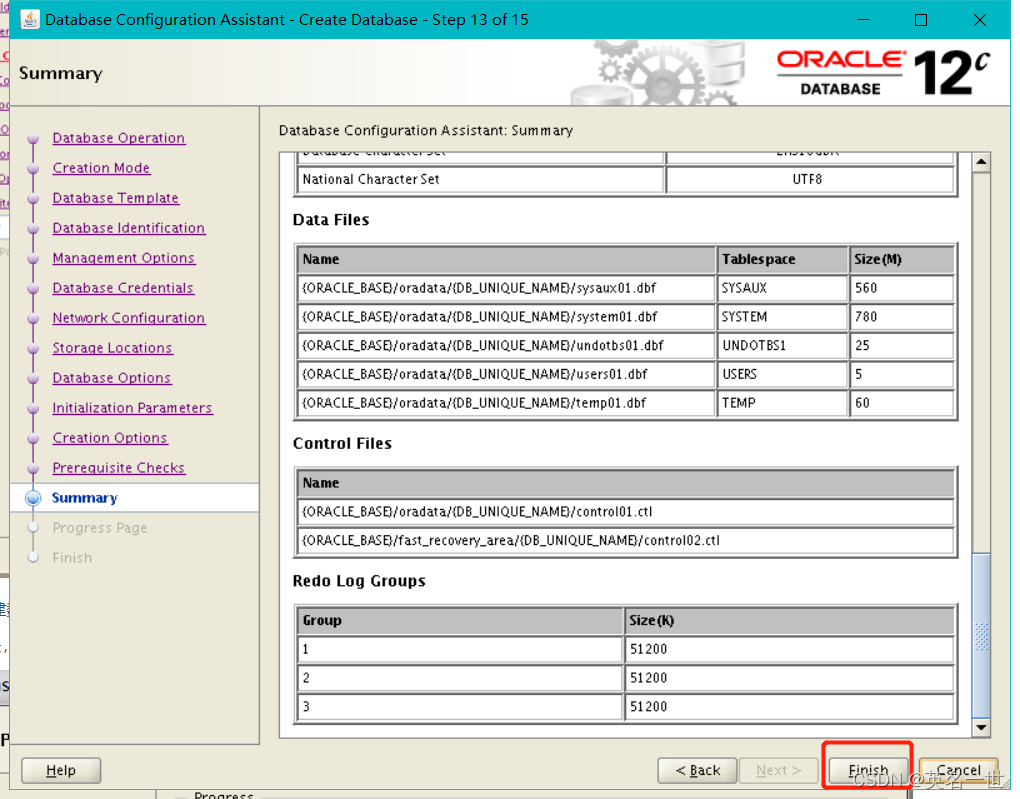The width and height of the screenshot is (1020, 799).
Task: Open Network Configuration step
Action: point(128,318)
